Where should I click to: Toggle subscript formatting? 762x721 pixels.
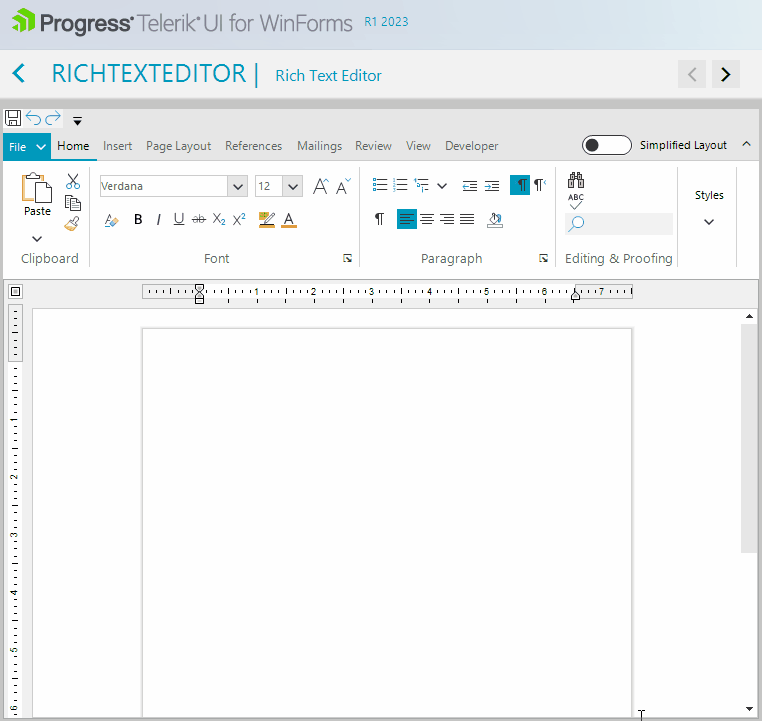(219, 220)
